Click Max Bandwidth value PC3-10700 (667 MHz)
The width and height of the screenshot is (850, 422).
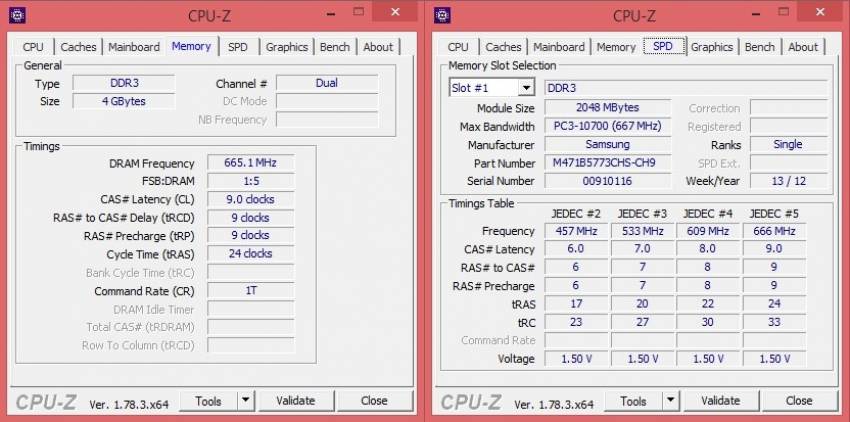click(607, 126)
